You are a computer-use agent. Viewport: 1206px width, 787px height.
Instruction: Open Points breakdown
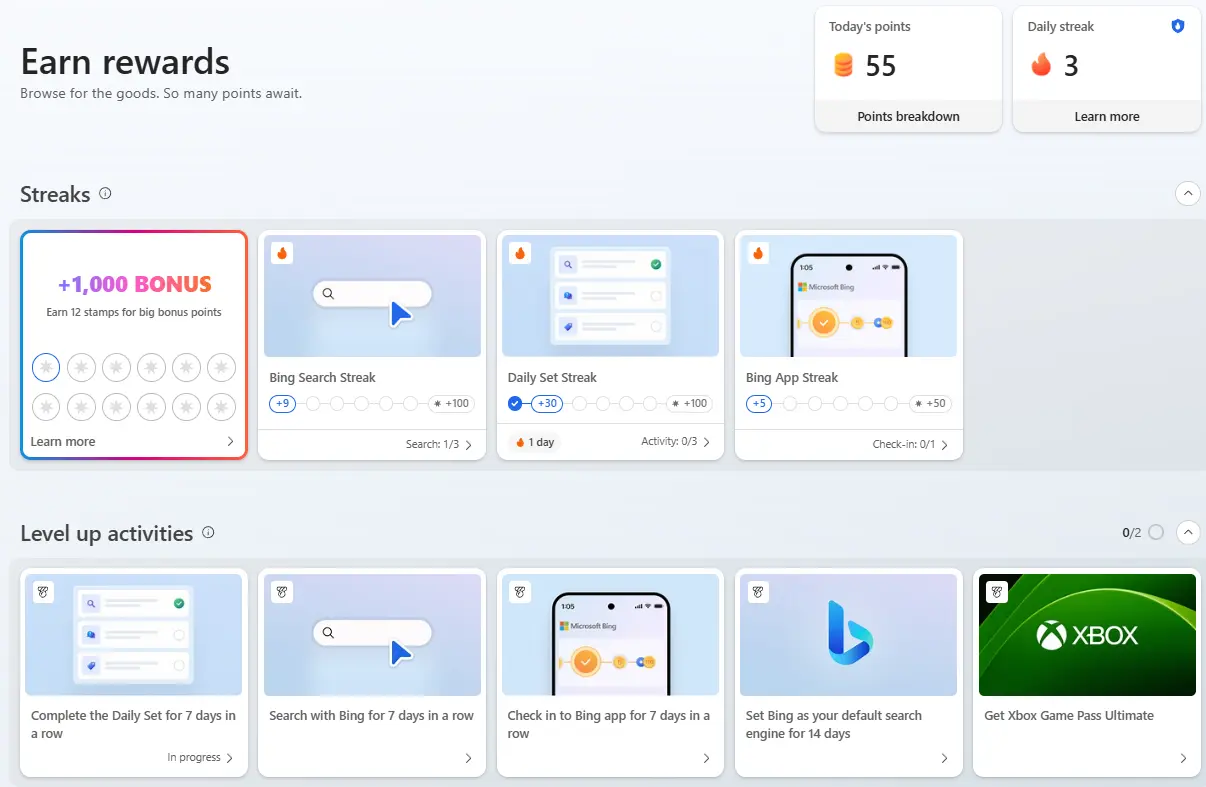(x=908, y=116)
